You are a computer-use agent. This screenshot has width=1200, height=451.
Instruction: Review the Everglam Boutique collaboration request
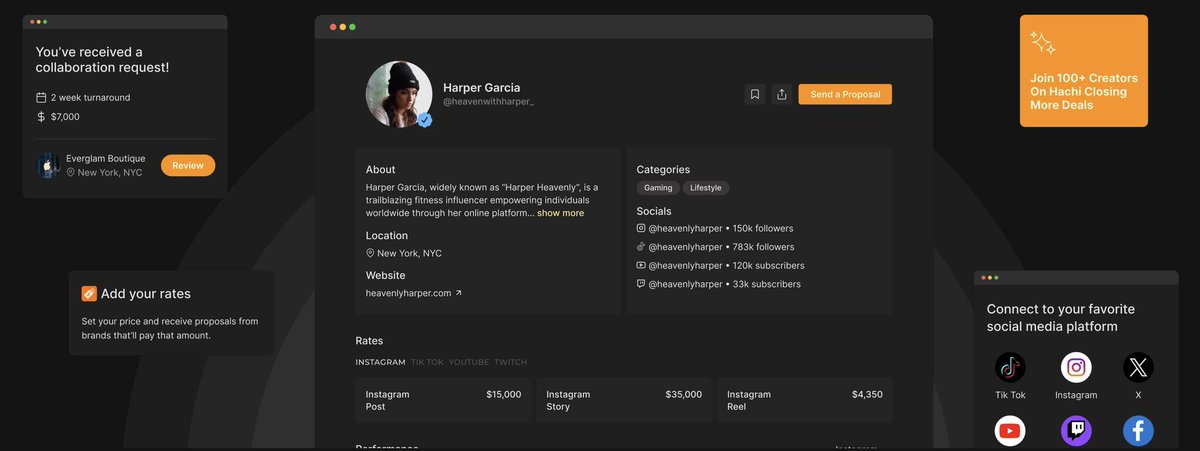click(x=188, y=165)
